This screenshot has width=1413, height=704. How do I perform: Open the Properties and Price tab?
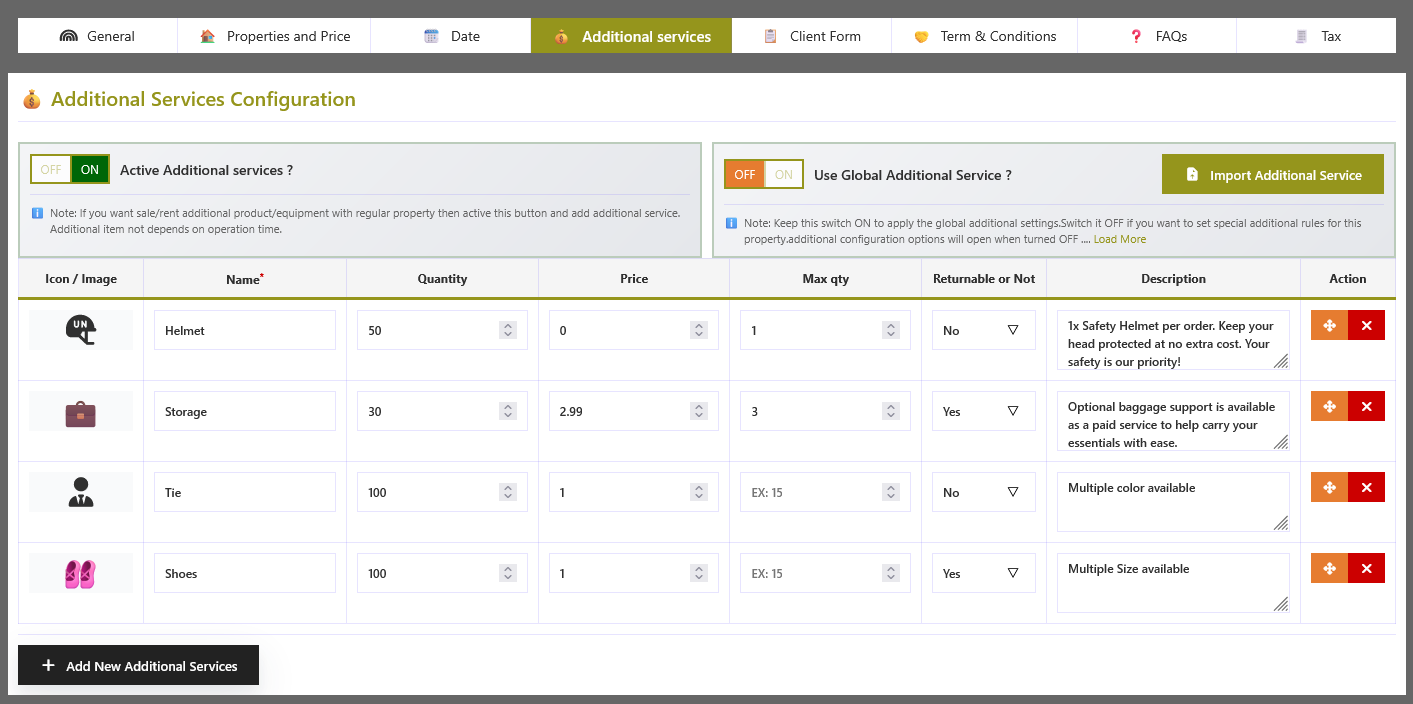(x=275, y=36)
